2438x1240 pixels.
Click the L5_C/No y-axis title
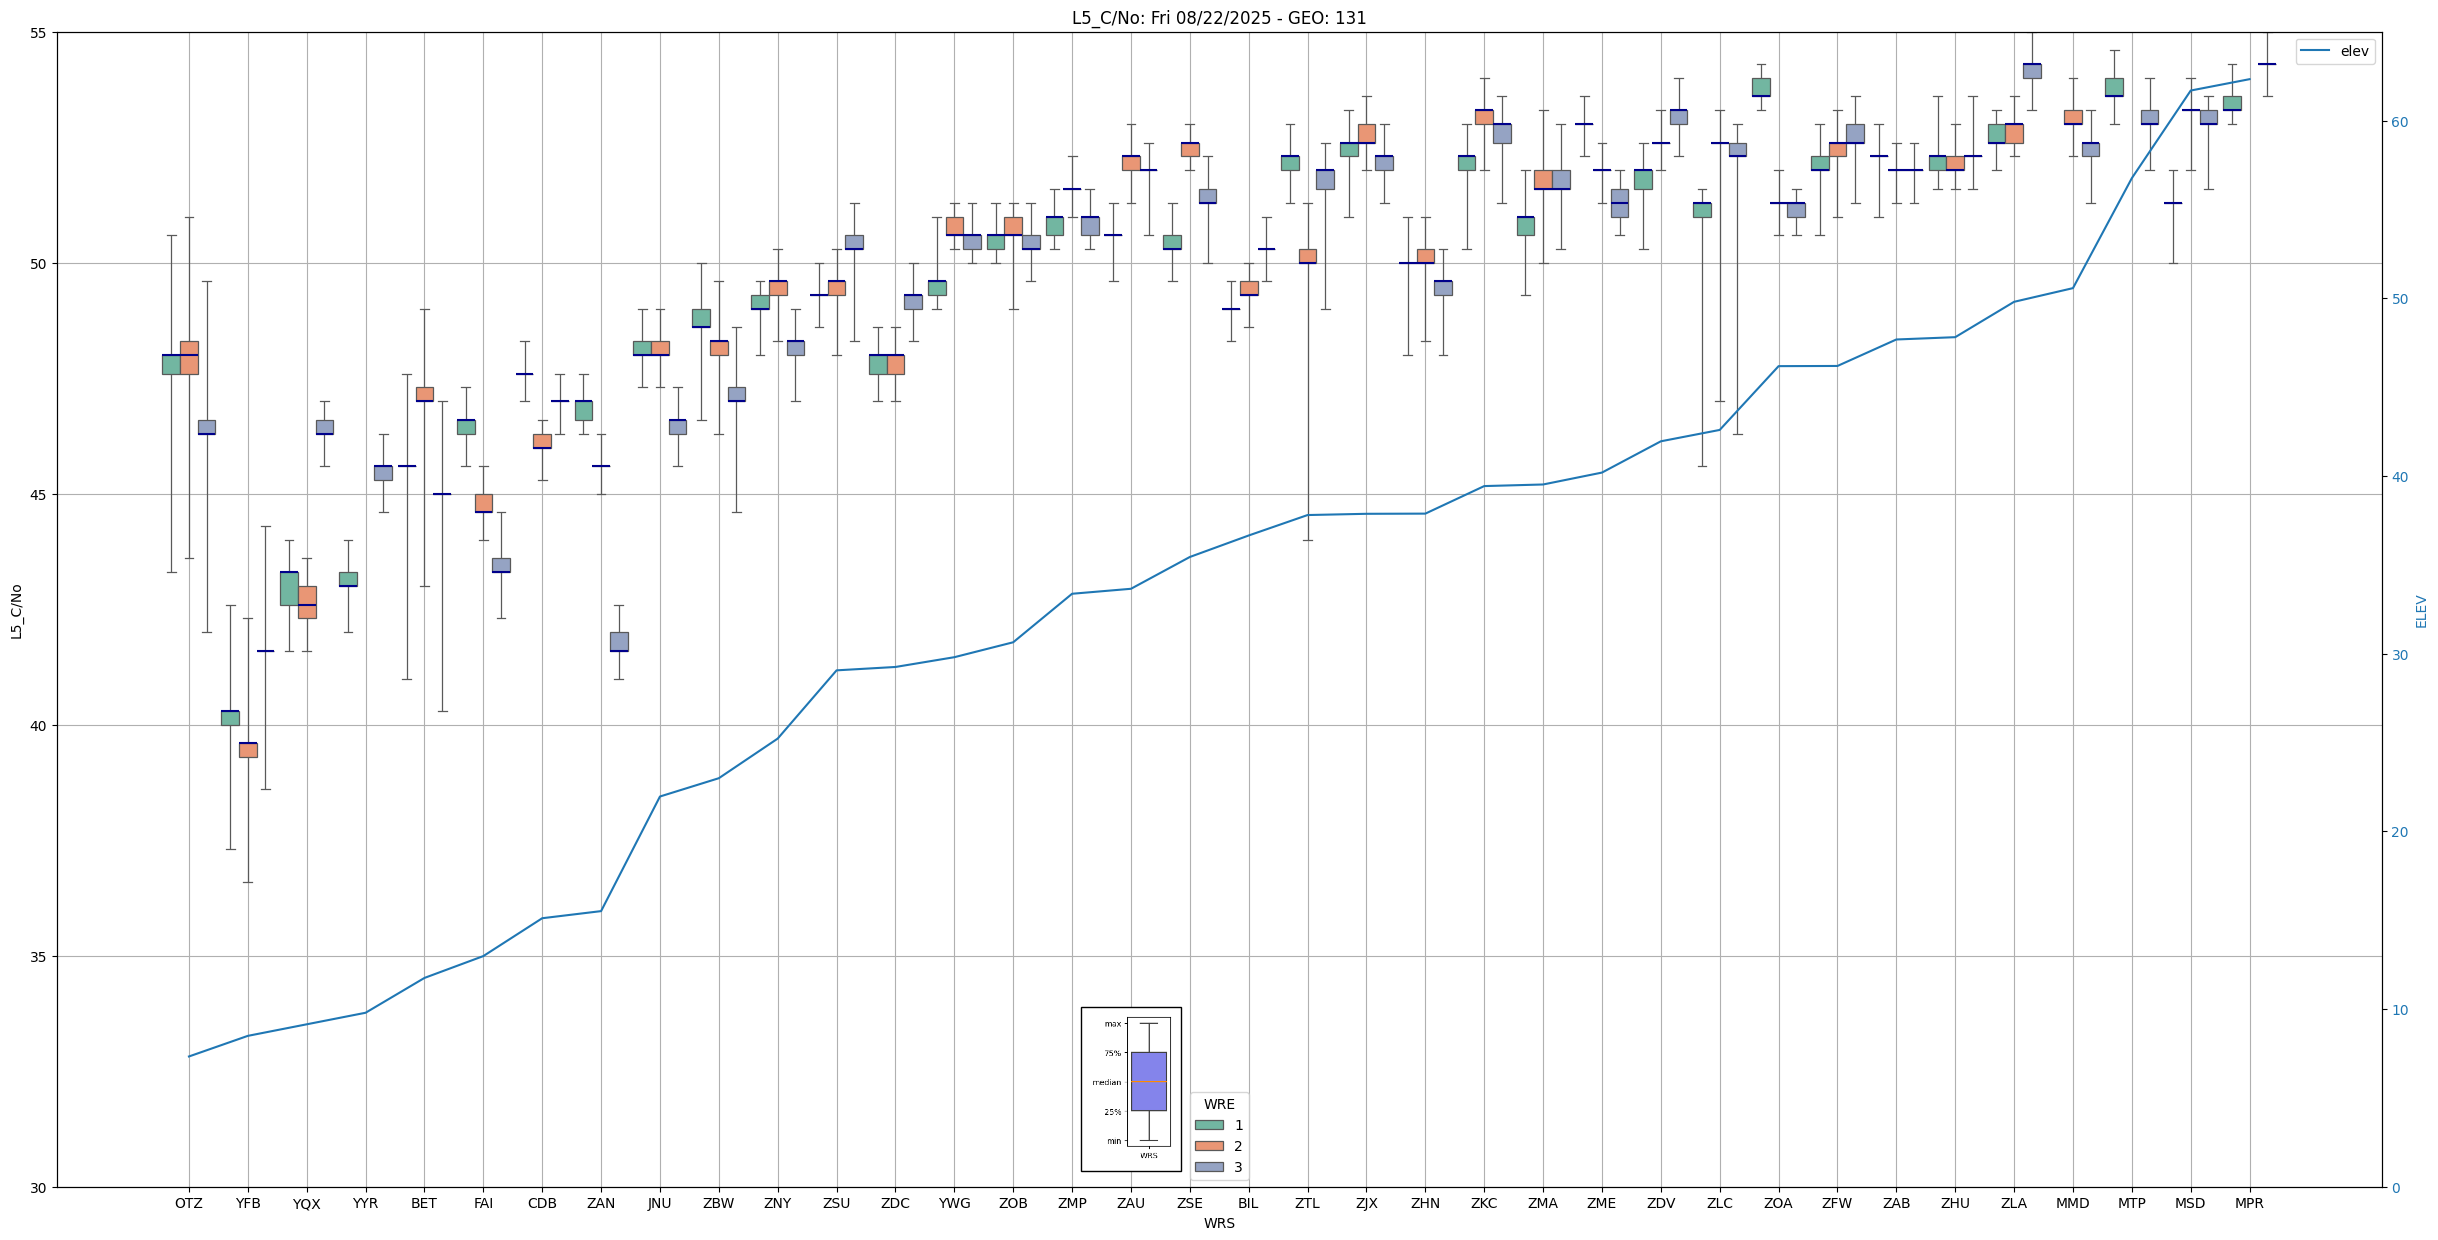pyautogui.click(x=16, y=611)
